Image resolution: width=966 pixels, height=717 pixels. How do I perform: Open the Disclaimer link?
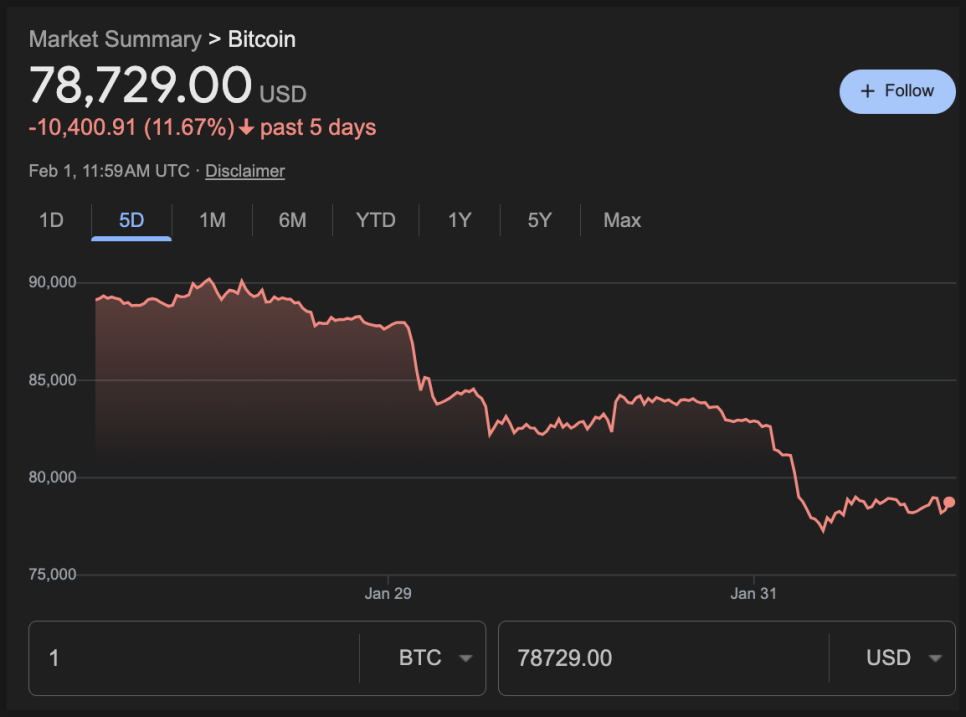pos(245,171)
